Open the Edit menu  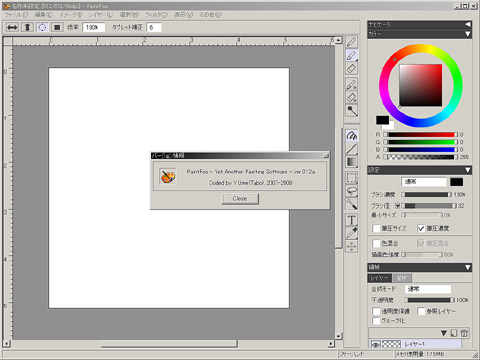(x=44, y=15)
